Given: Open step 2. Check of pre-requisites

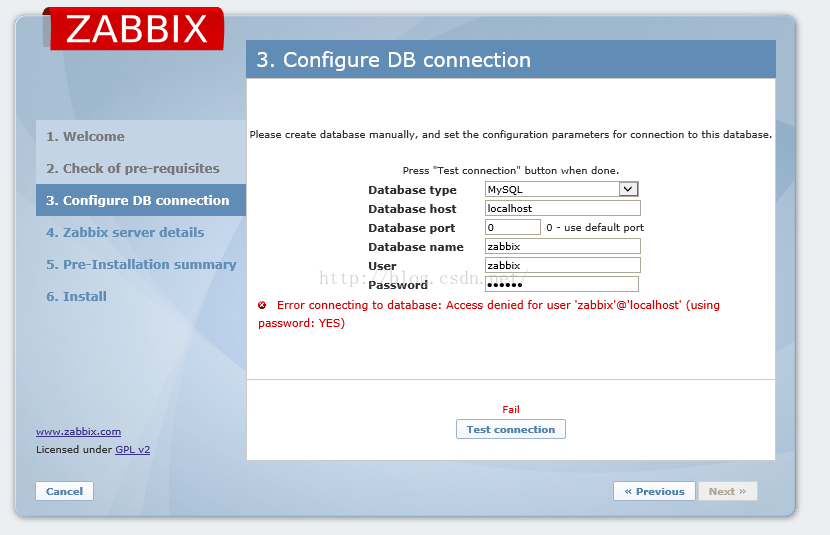Looking at the screenshot, I should click(133, 168).
